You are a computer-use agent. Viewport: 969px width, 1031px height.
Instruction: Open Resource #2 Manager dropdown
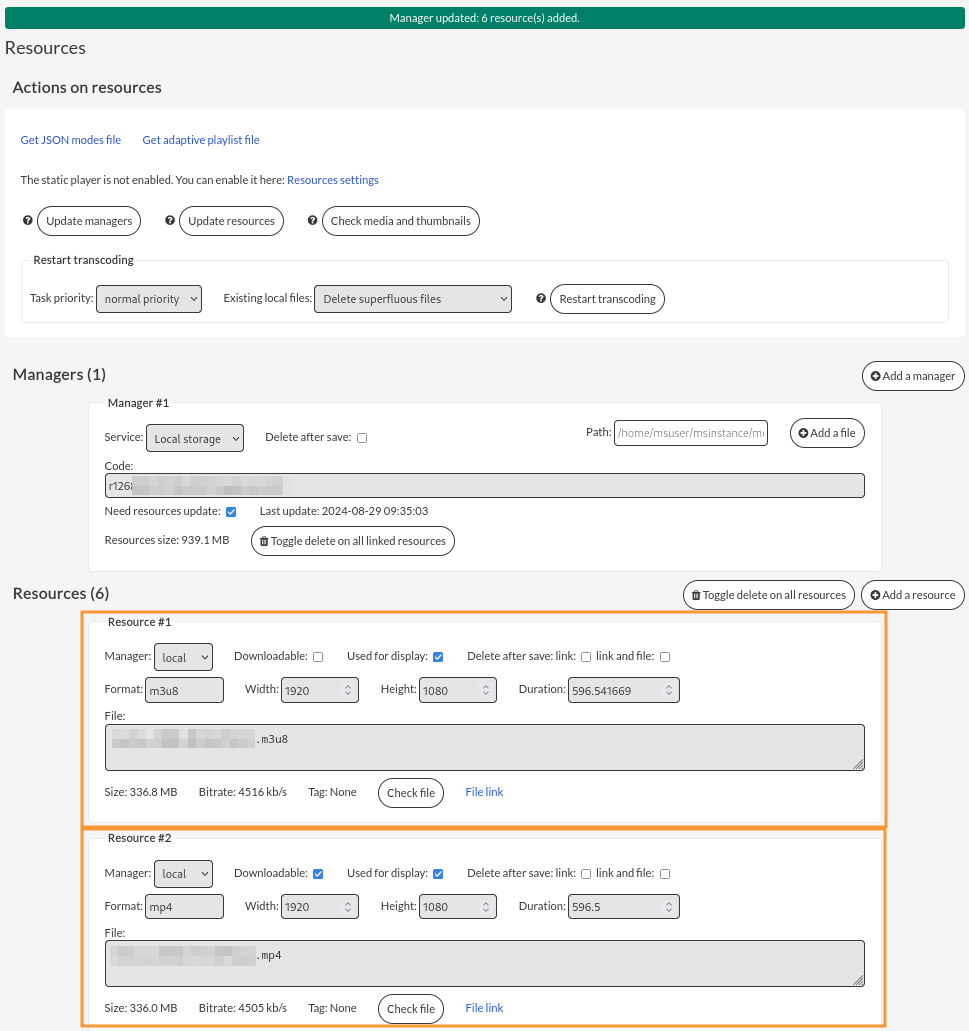pyautogui.click(x=183, y=874)
